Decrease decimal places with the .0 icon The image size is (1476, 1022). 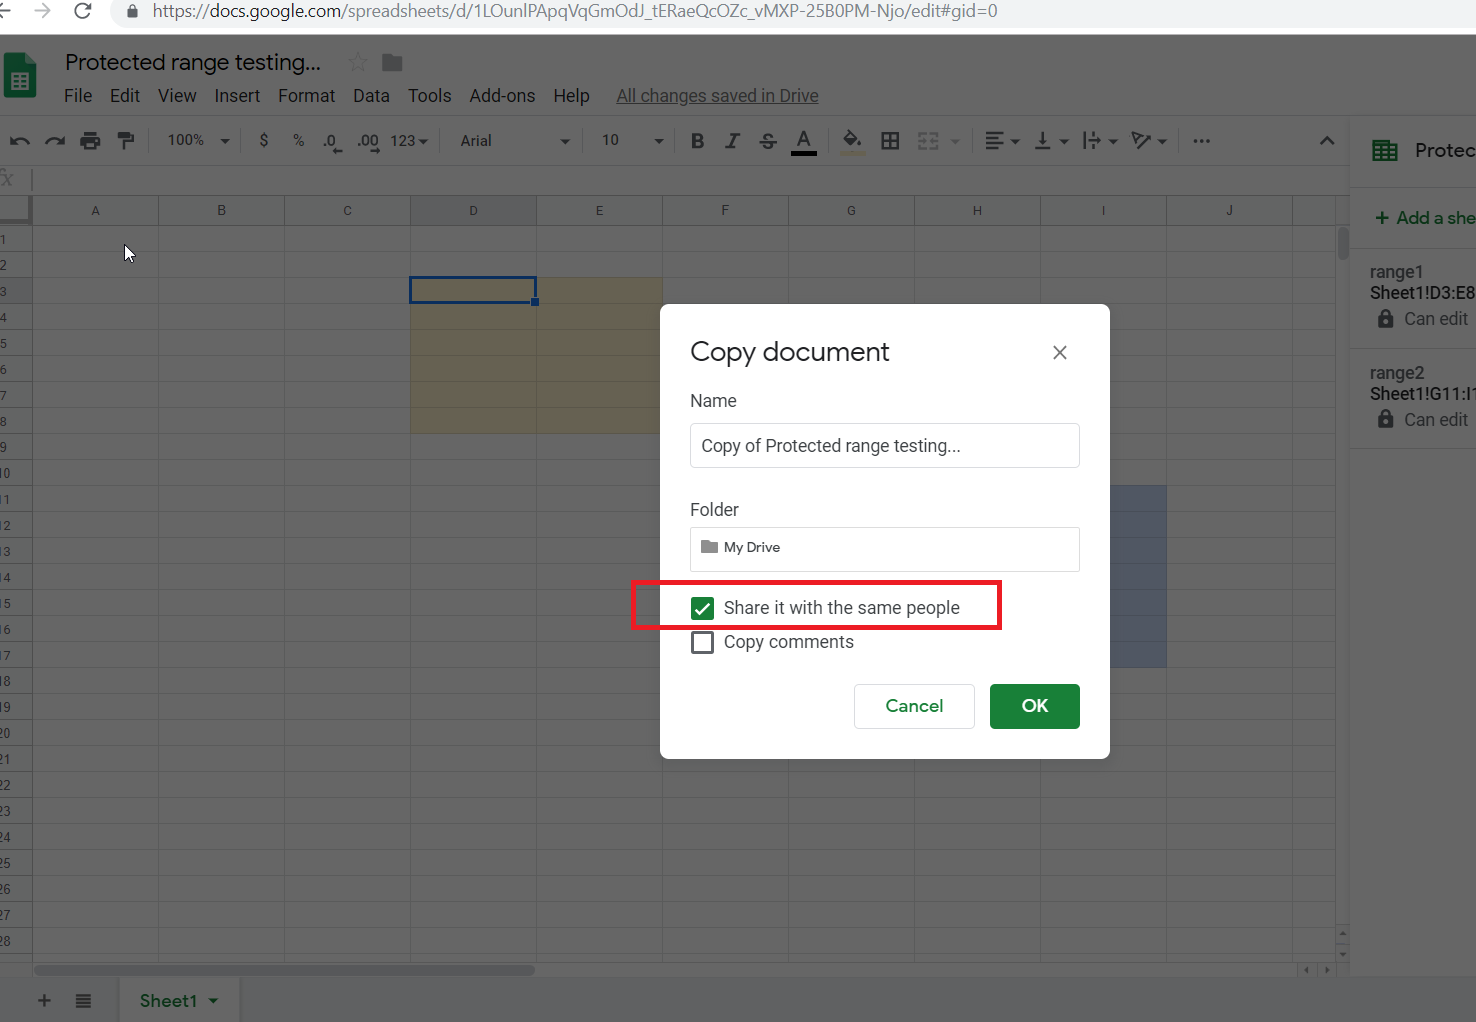click(331, 140)
